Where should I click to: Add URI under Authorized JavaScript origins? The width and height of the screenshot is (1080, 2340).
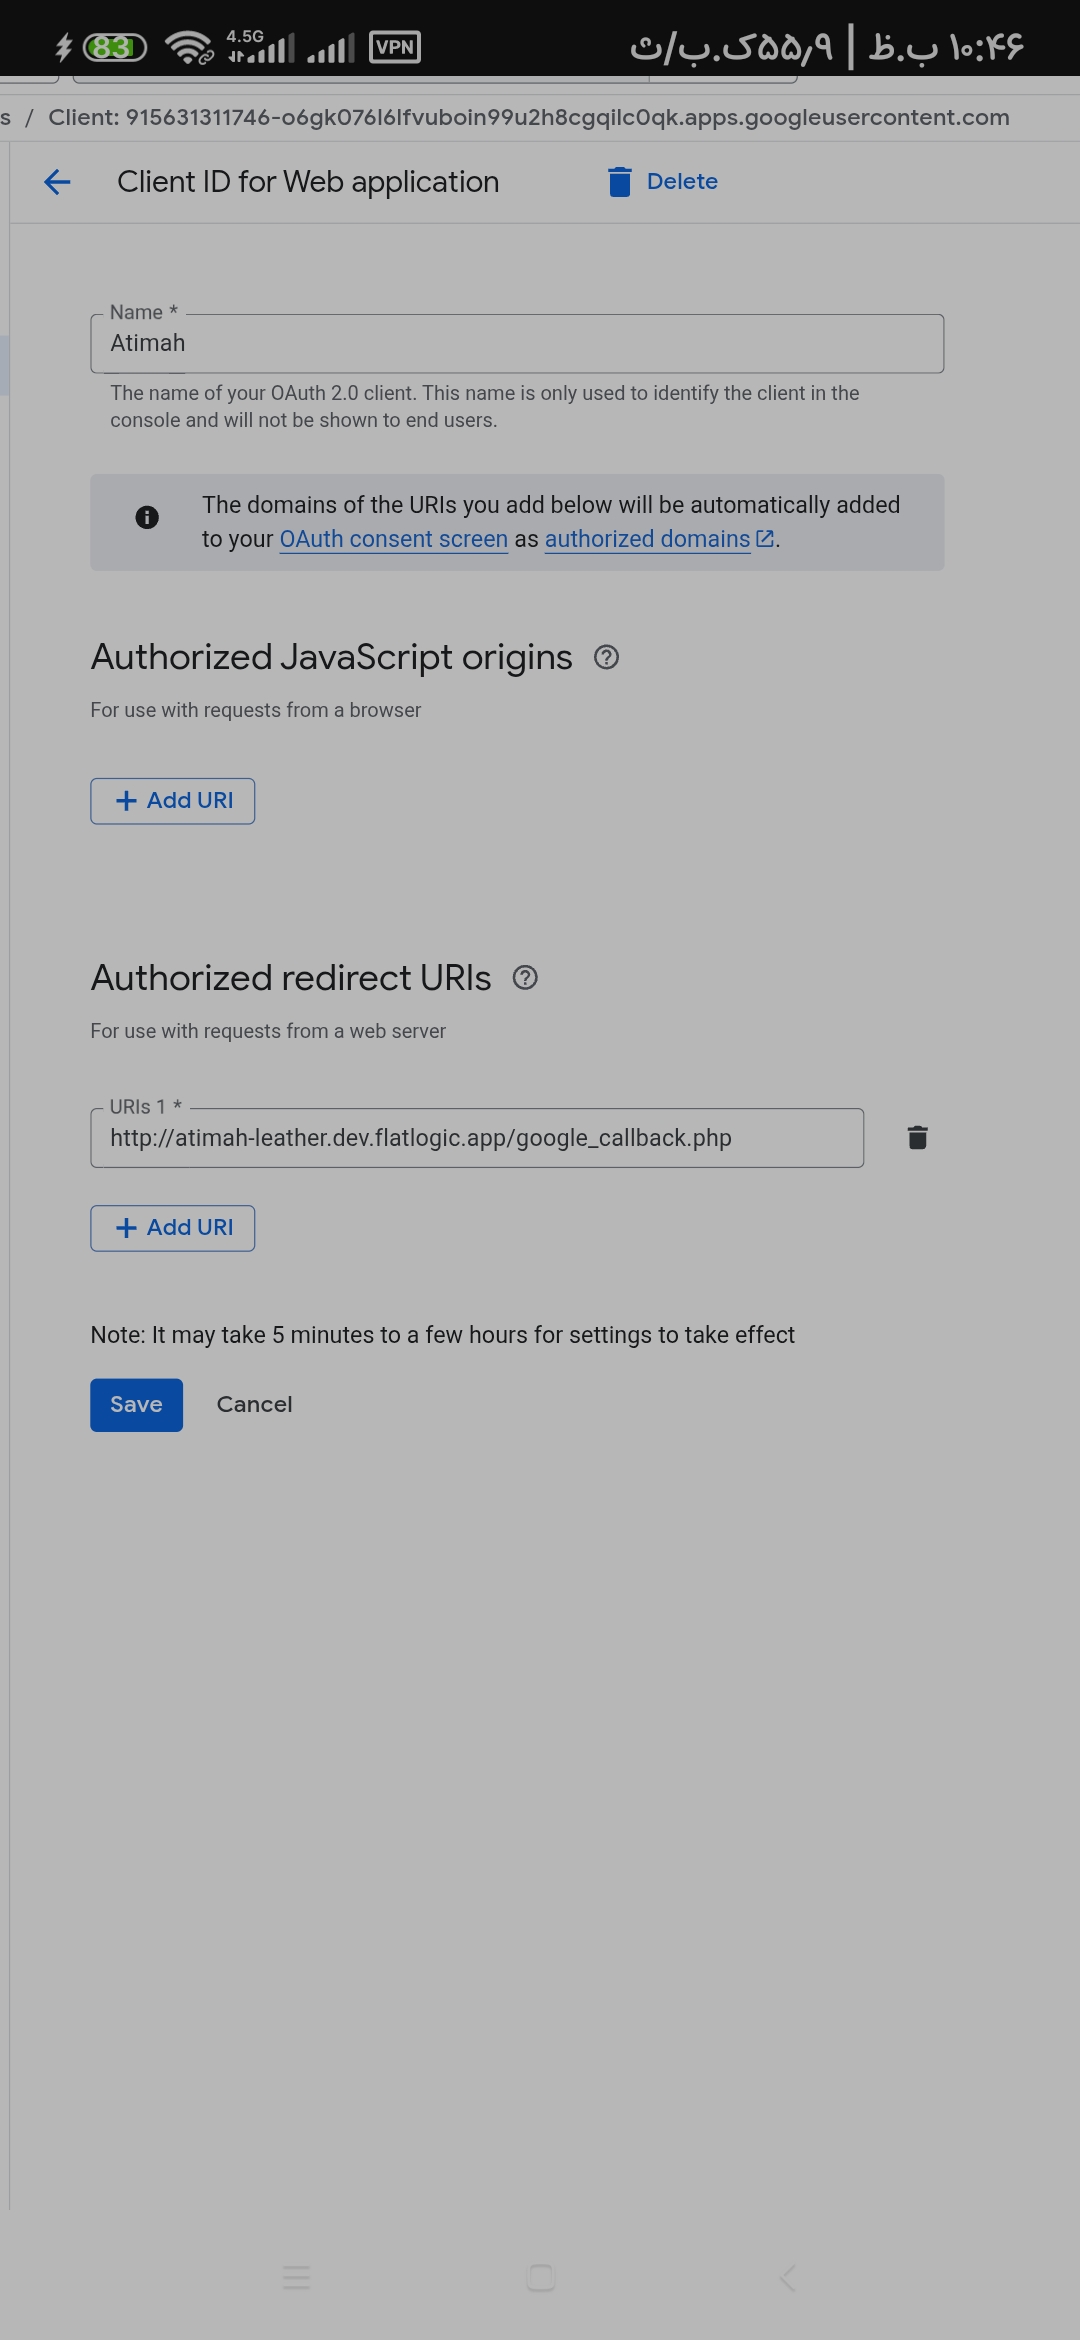172,801
